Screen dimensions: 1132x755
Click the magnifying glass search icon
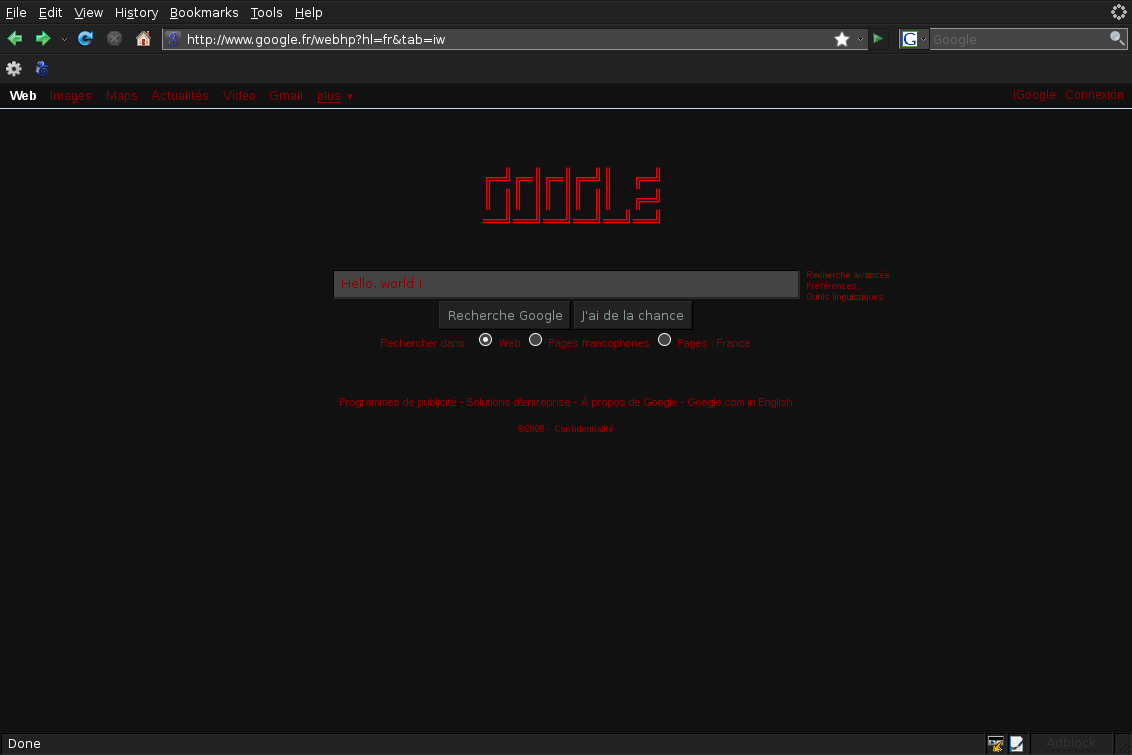tap(1117, 38)
